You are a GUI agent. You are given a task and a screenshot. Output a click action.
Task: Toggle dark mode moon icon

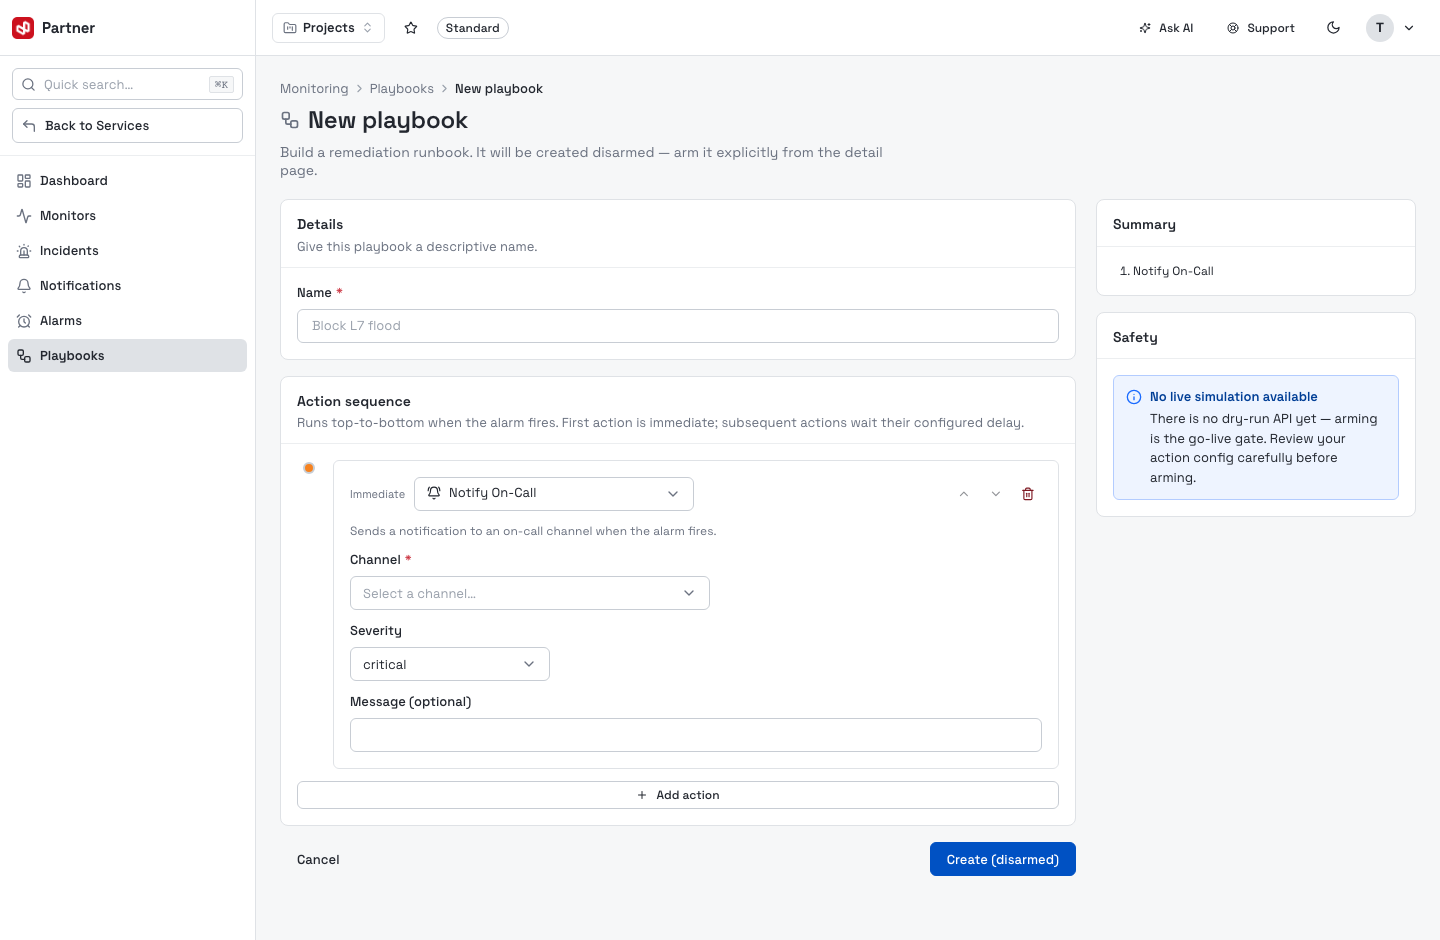[1333, 28]
